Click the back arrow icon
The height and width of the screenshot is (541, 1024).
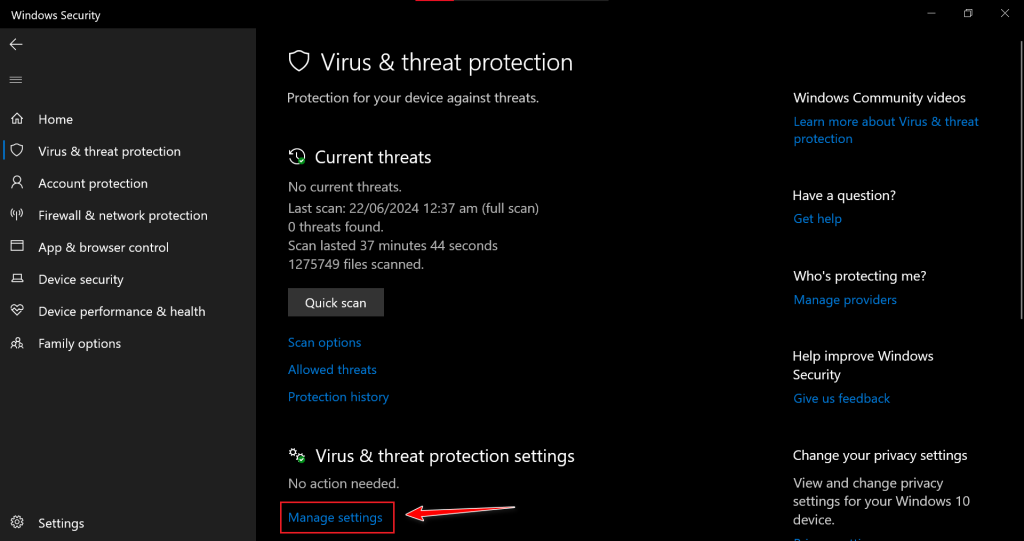[x=16, y=45]
